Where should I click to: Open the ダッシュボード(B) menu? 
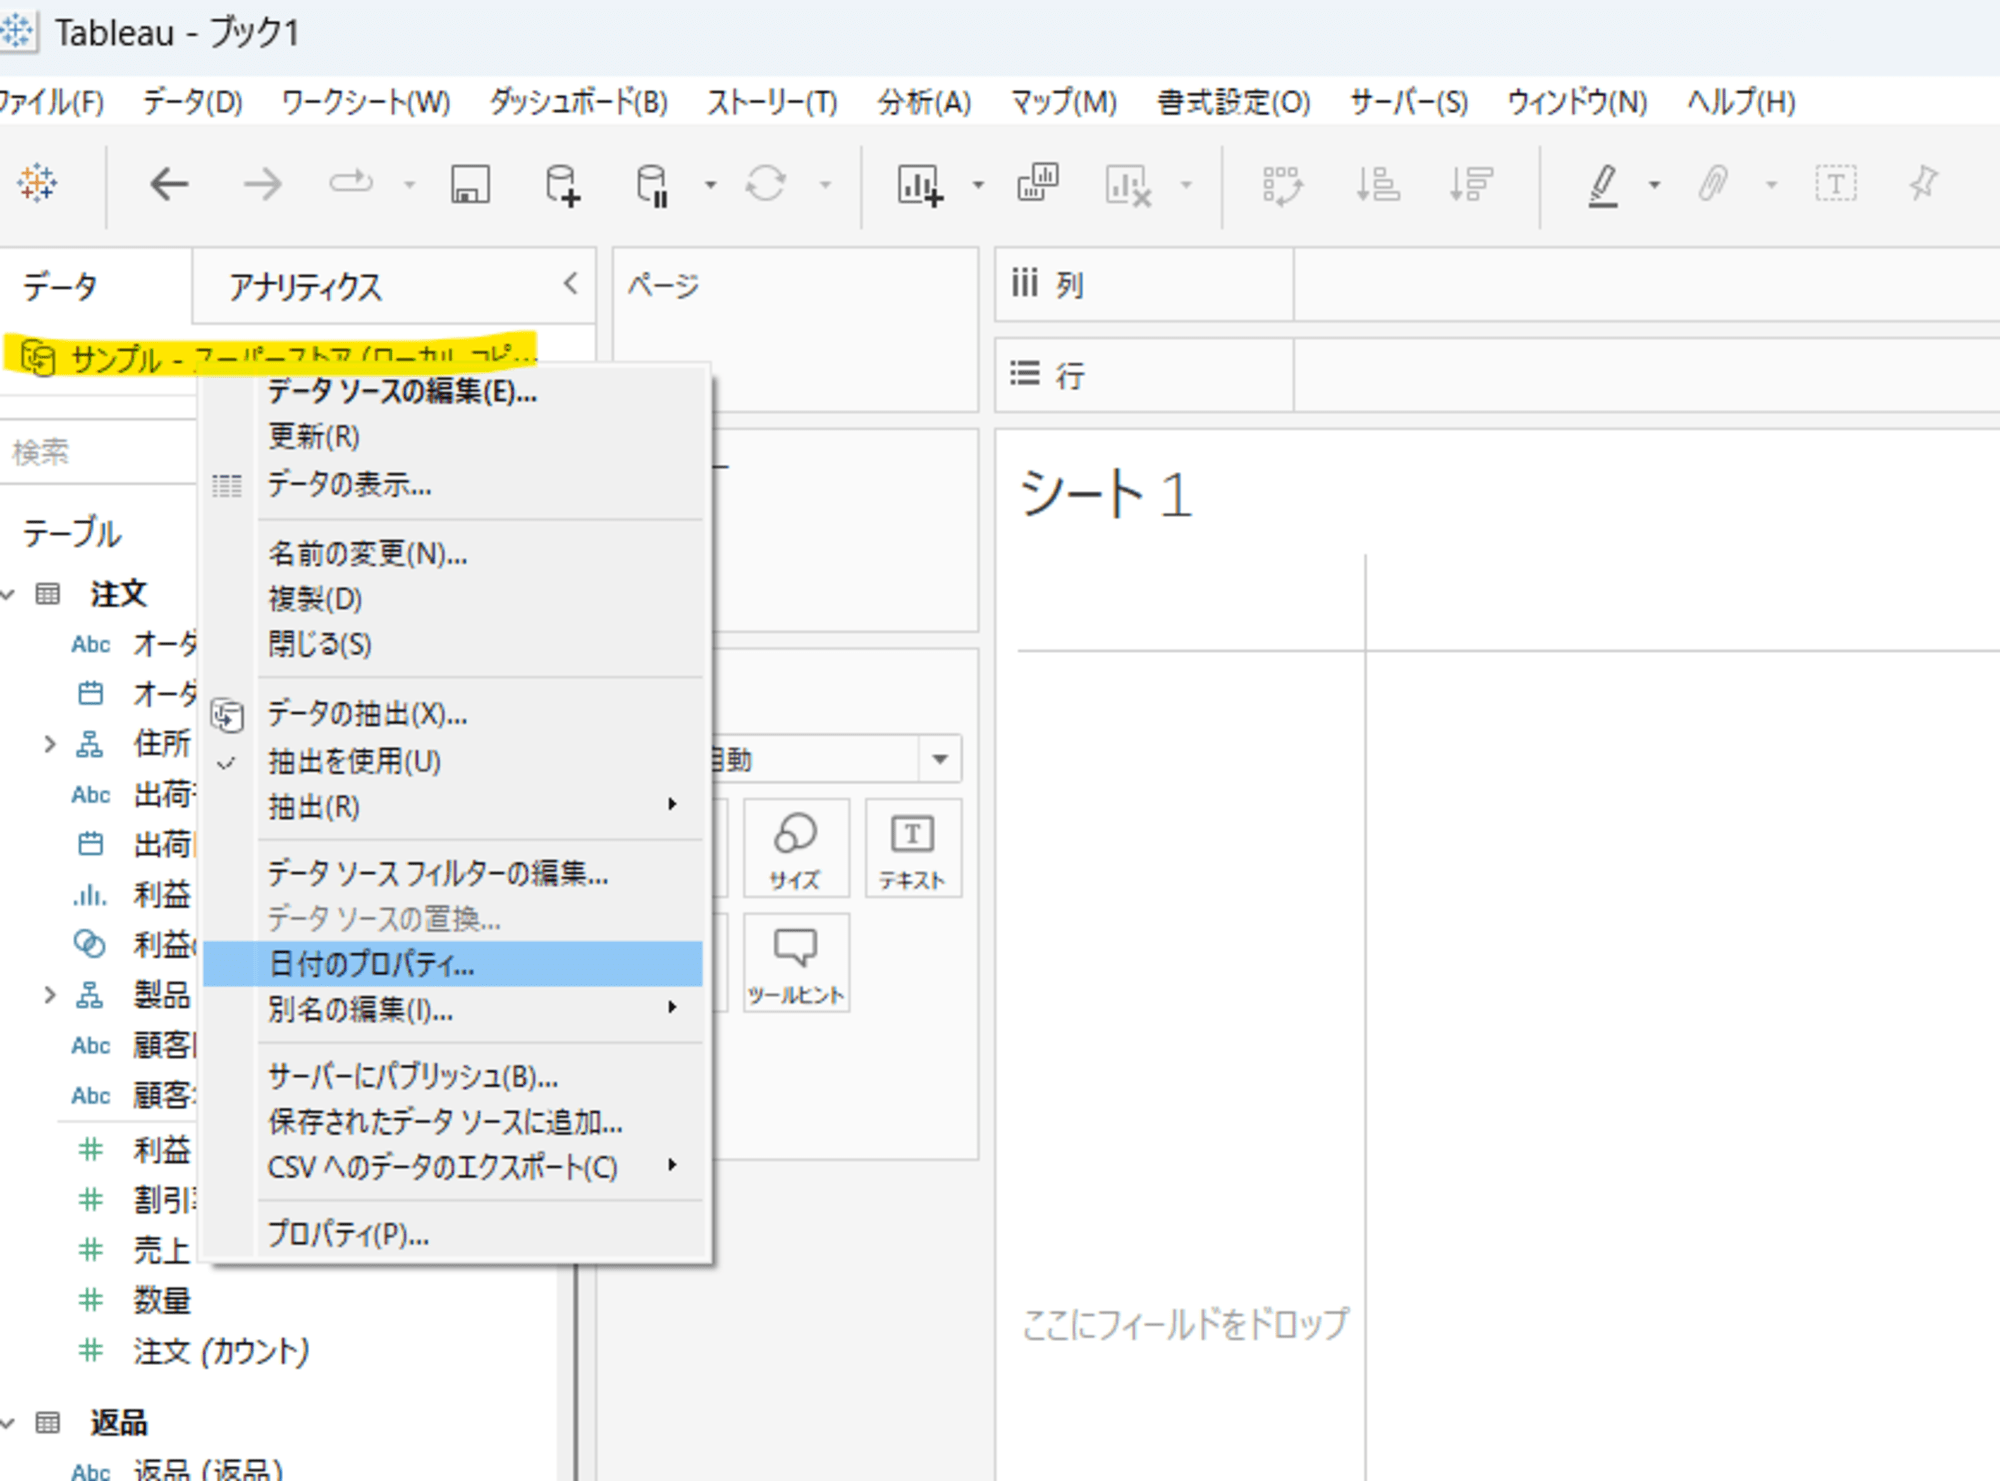click(578, 102)
